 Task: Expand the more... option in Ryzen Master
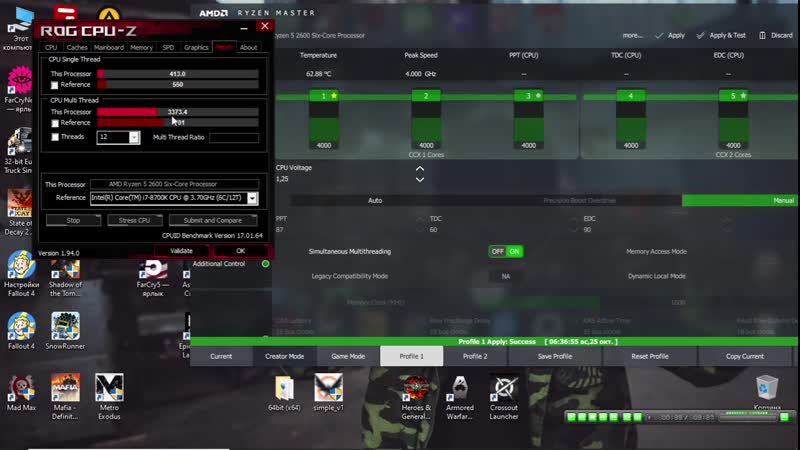632,35
